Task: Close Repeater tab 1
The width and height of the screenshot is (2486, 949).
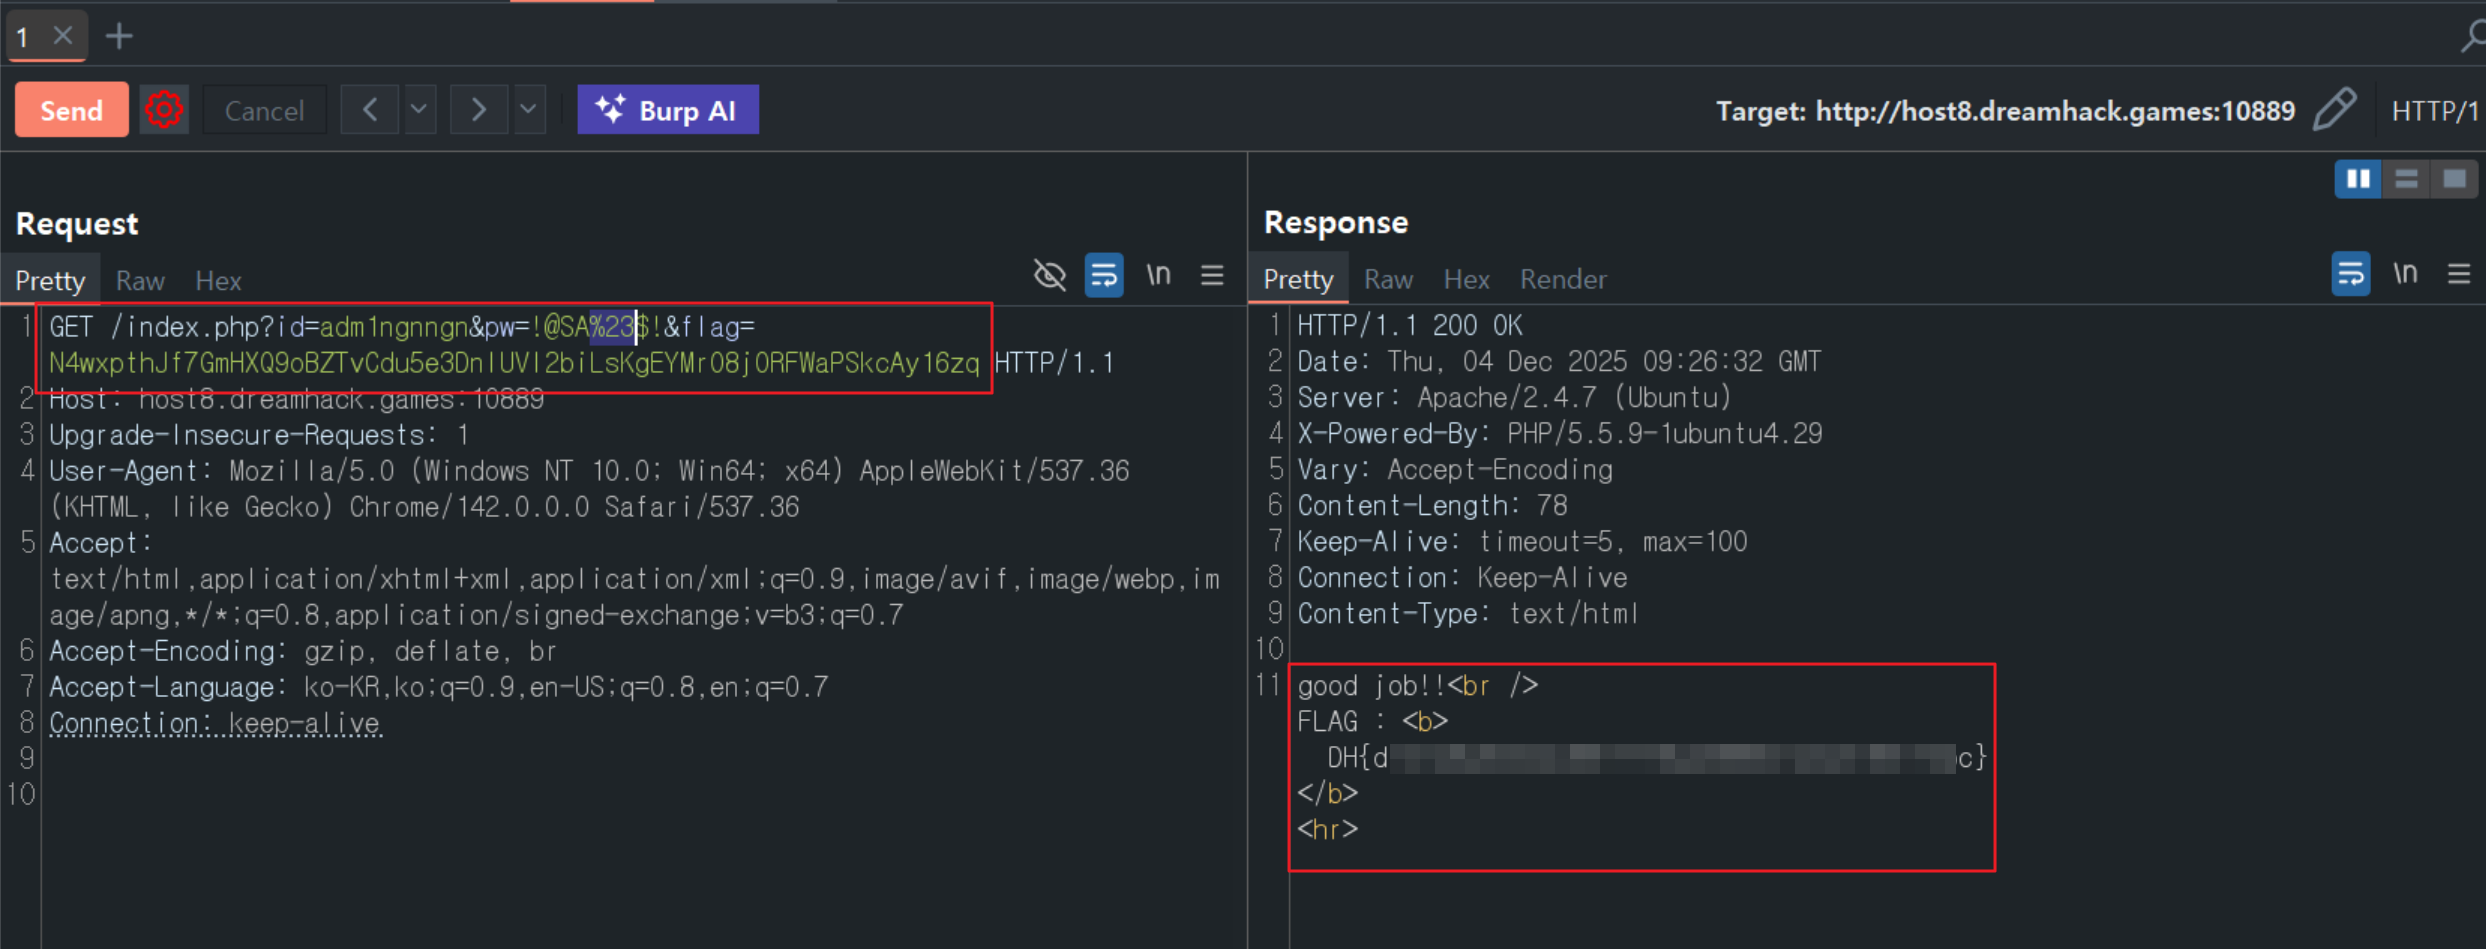Action: click(x=63, y=37)
